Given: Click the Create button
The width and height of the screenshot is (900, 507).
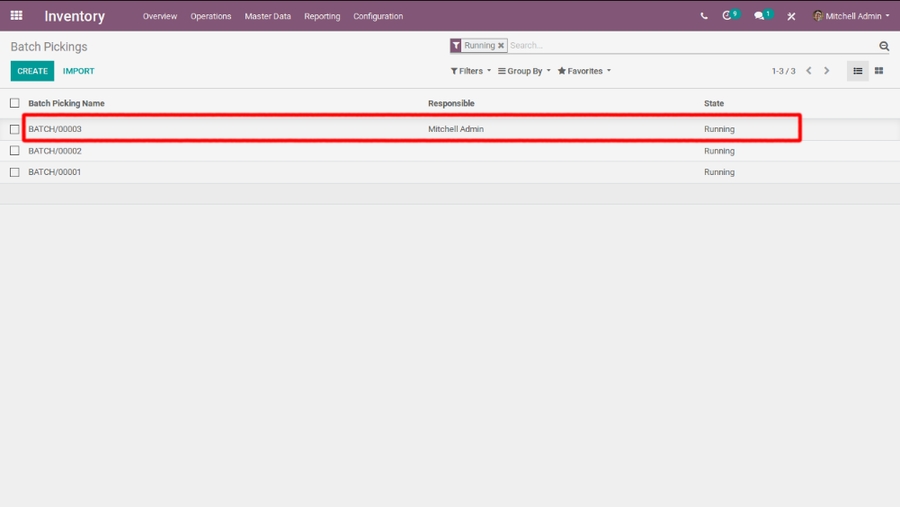Looking at the screenshot, I should (x=32, y=71).
